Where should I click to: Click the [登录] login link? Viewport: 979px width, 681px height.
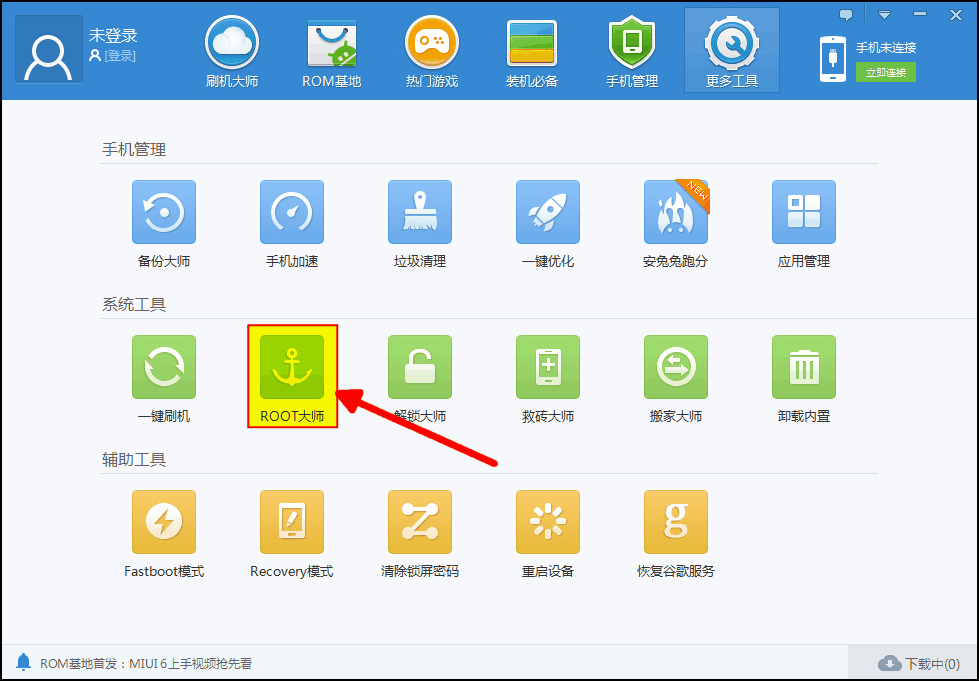(119, 56)
